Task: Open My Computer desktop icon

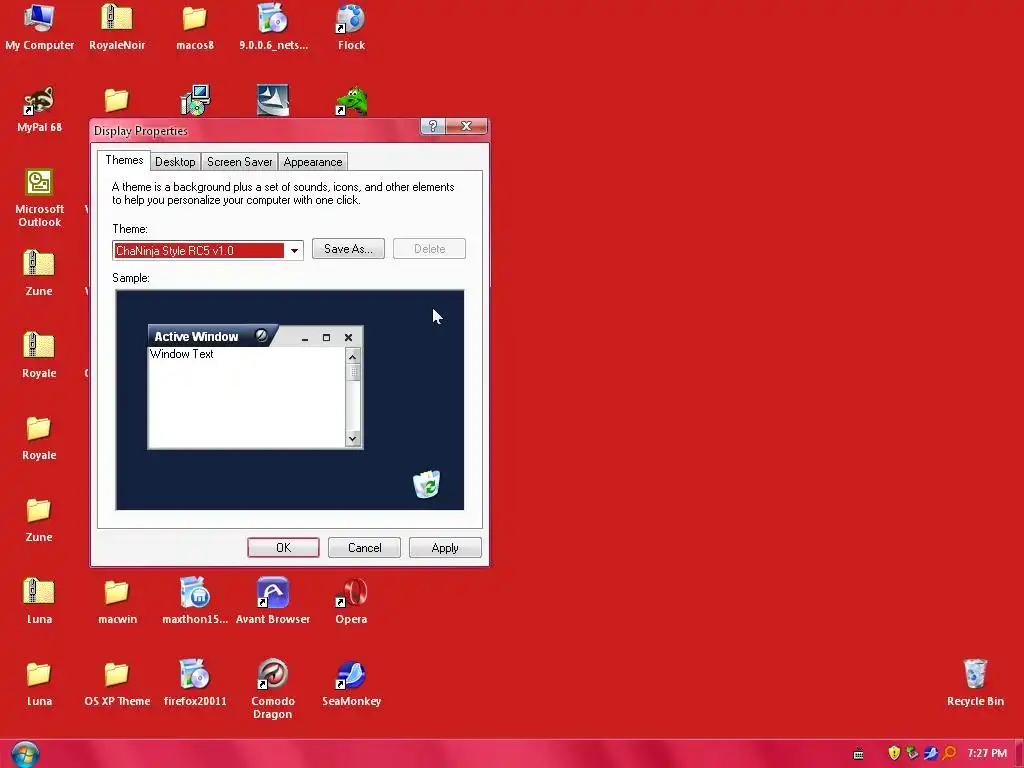Action: point(39,27)
